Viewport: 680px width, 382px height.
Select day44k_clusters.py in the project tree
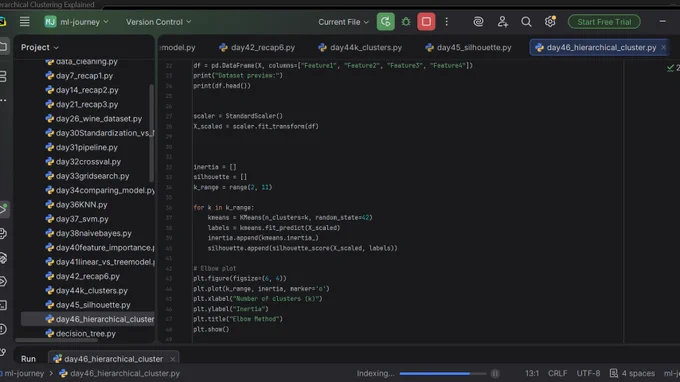tap(86, 291)
